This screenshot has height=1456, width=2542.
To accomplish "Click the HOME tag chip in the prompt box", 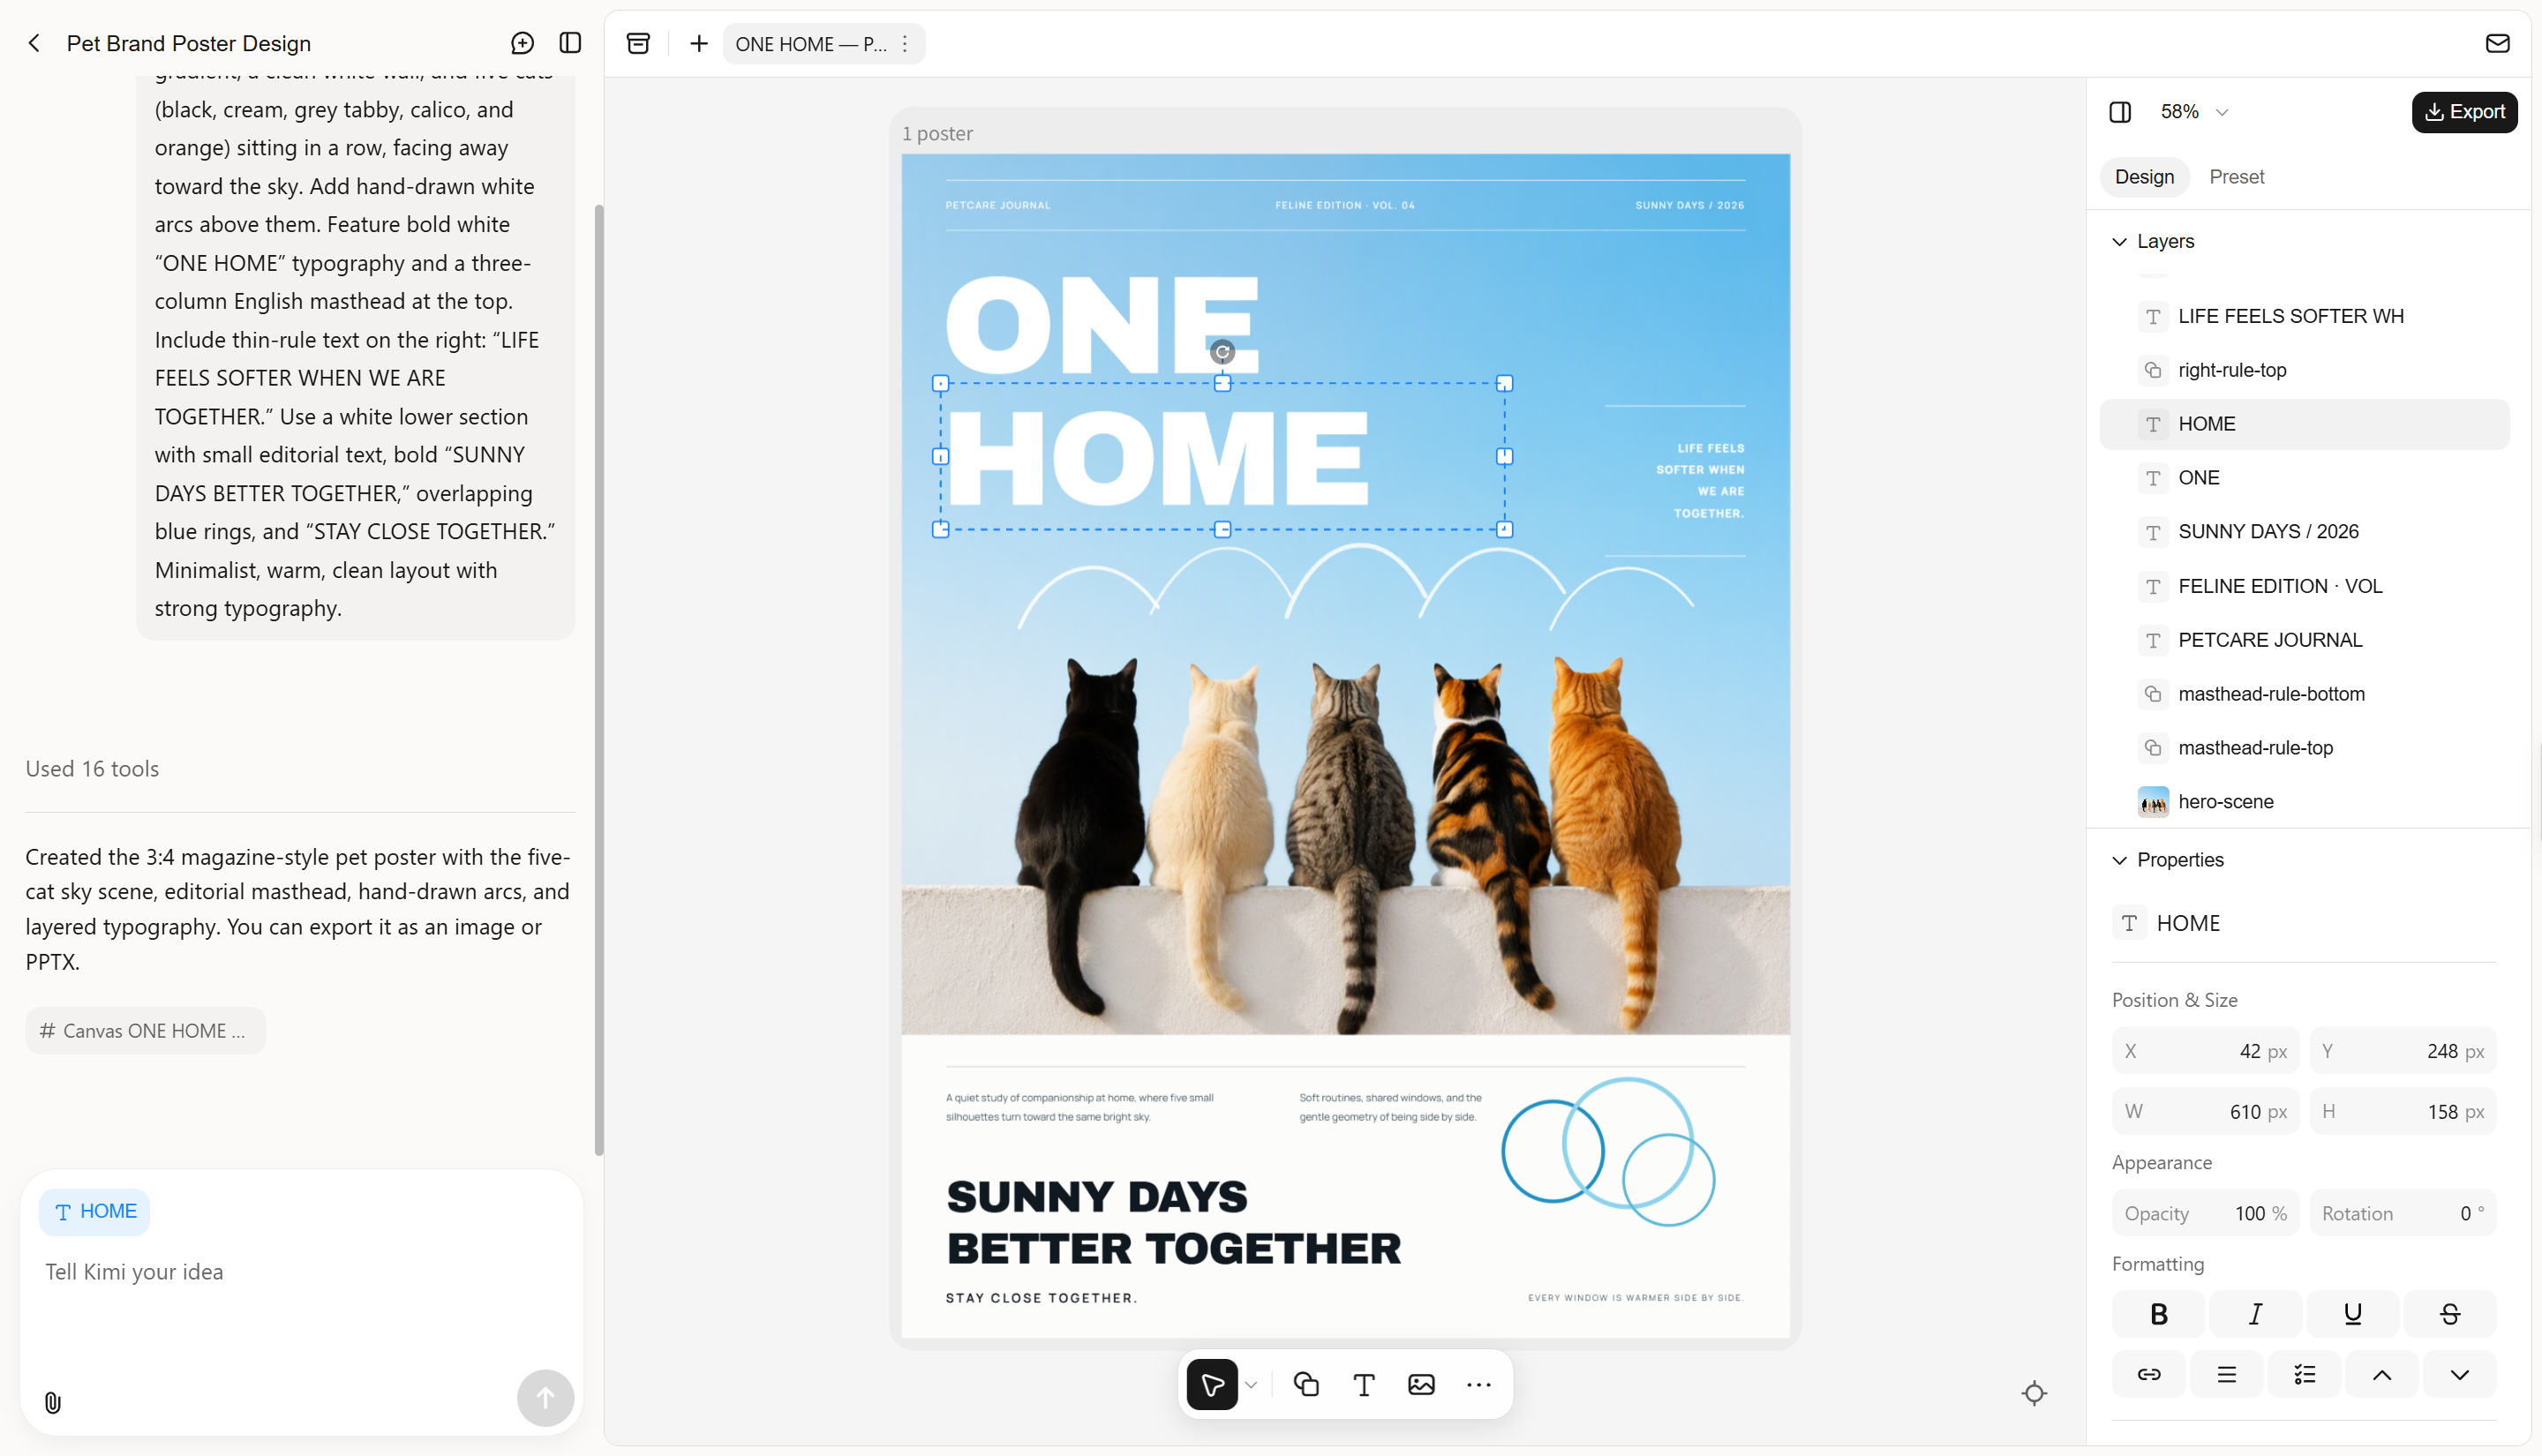I will coord(95,1211).
